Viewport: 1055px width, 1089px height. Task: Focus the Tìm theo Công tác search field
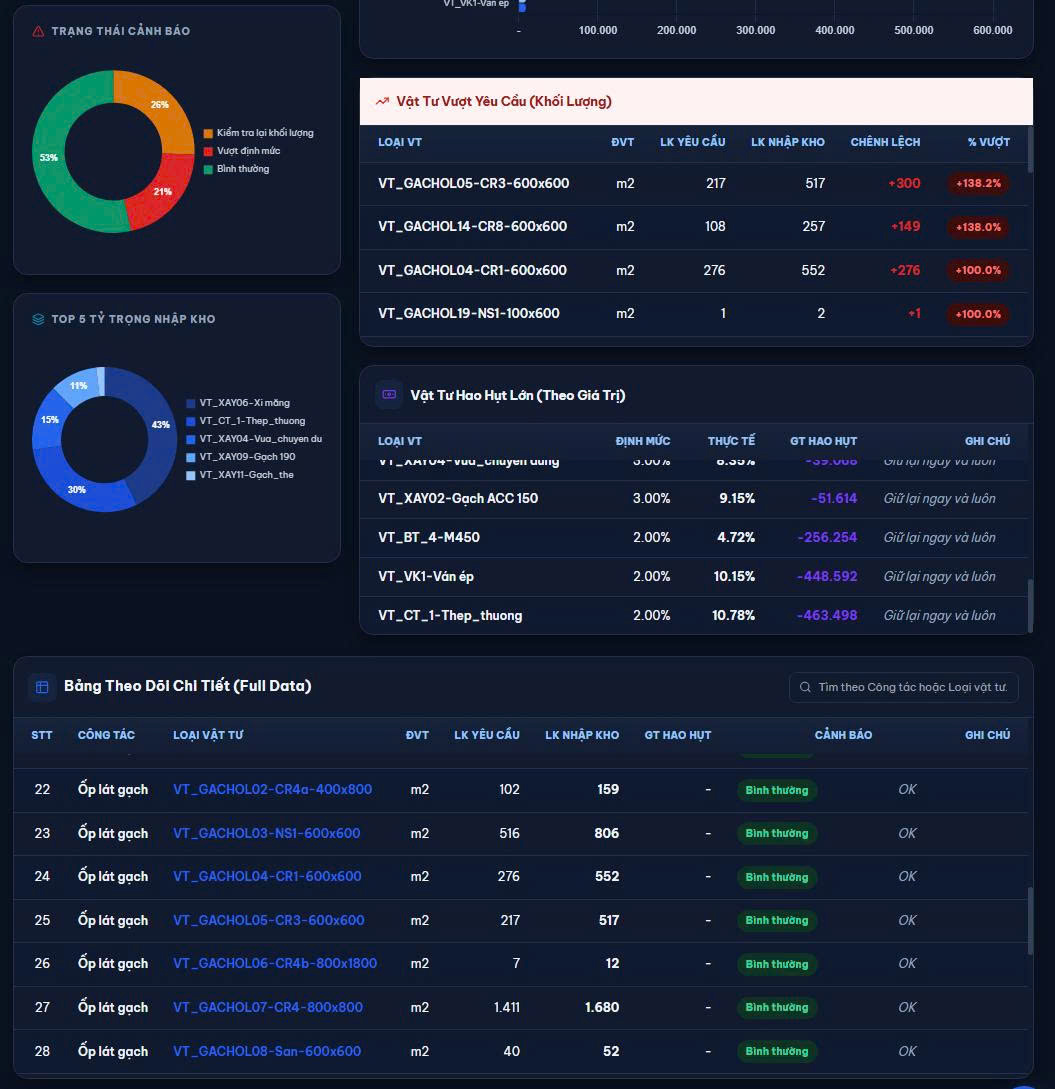904,688
